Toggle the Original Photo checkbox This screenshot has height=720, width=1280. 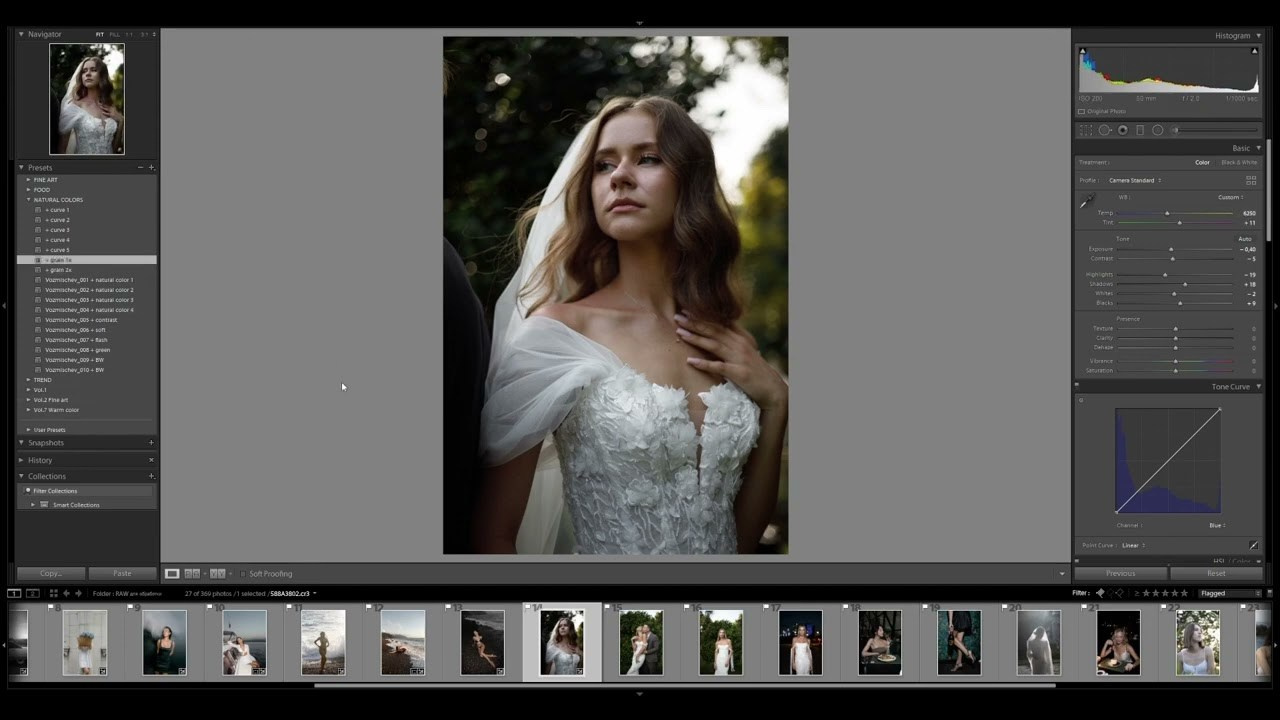pyautogui.click(x=1083, y=111)
